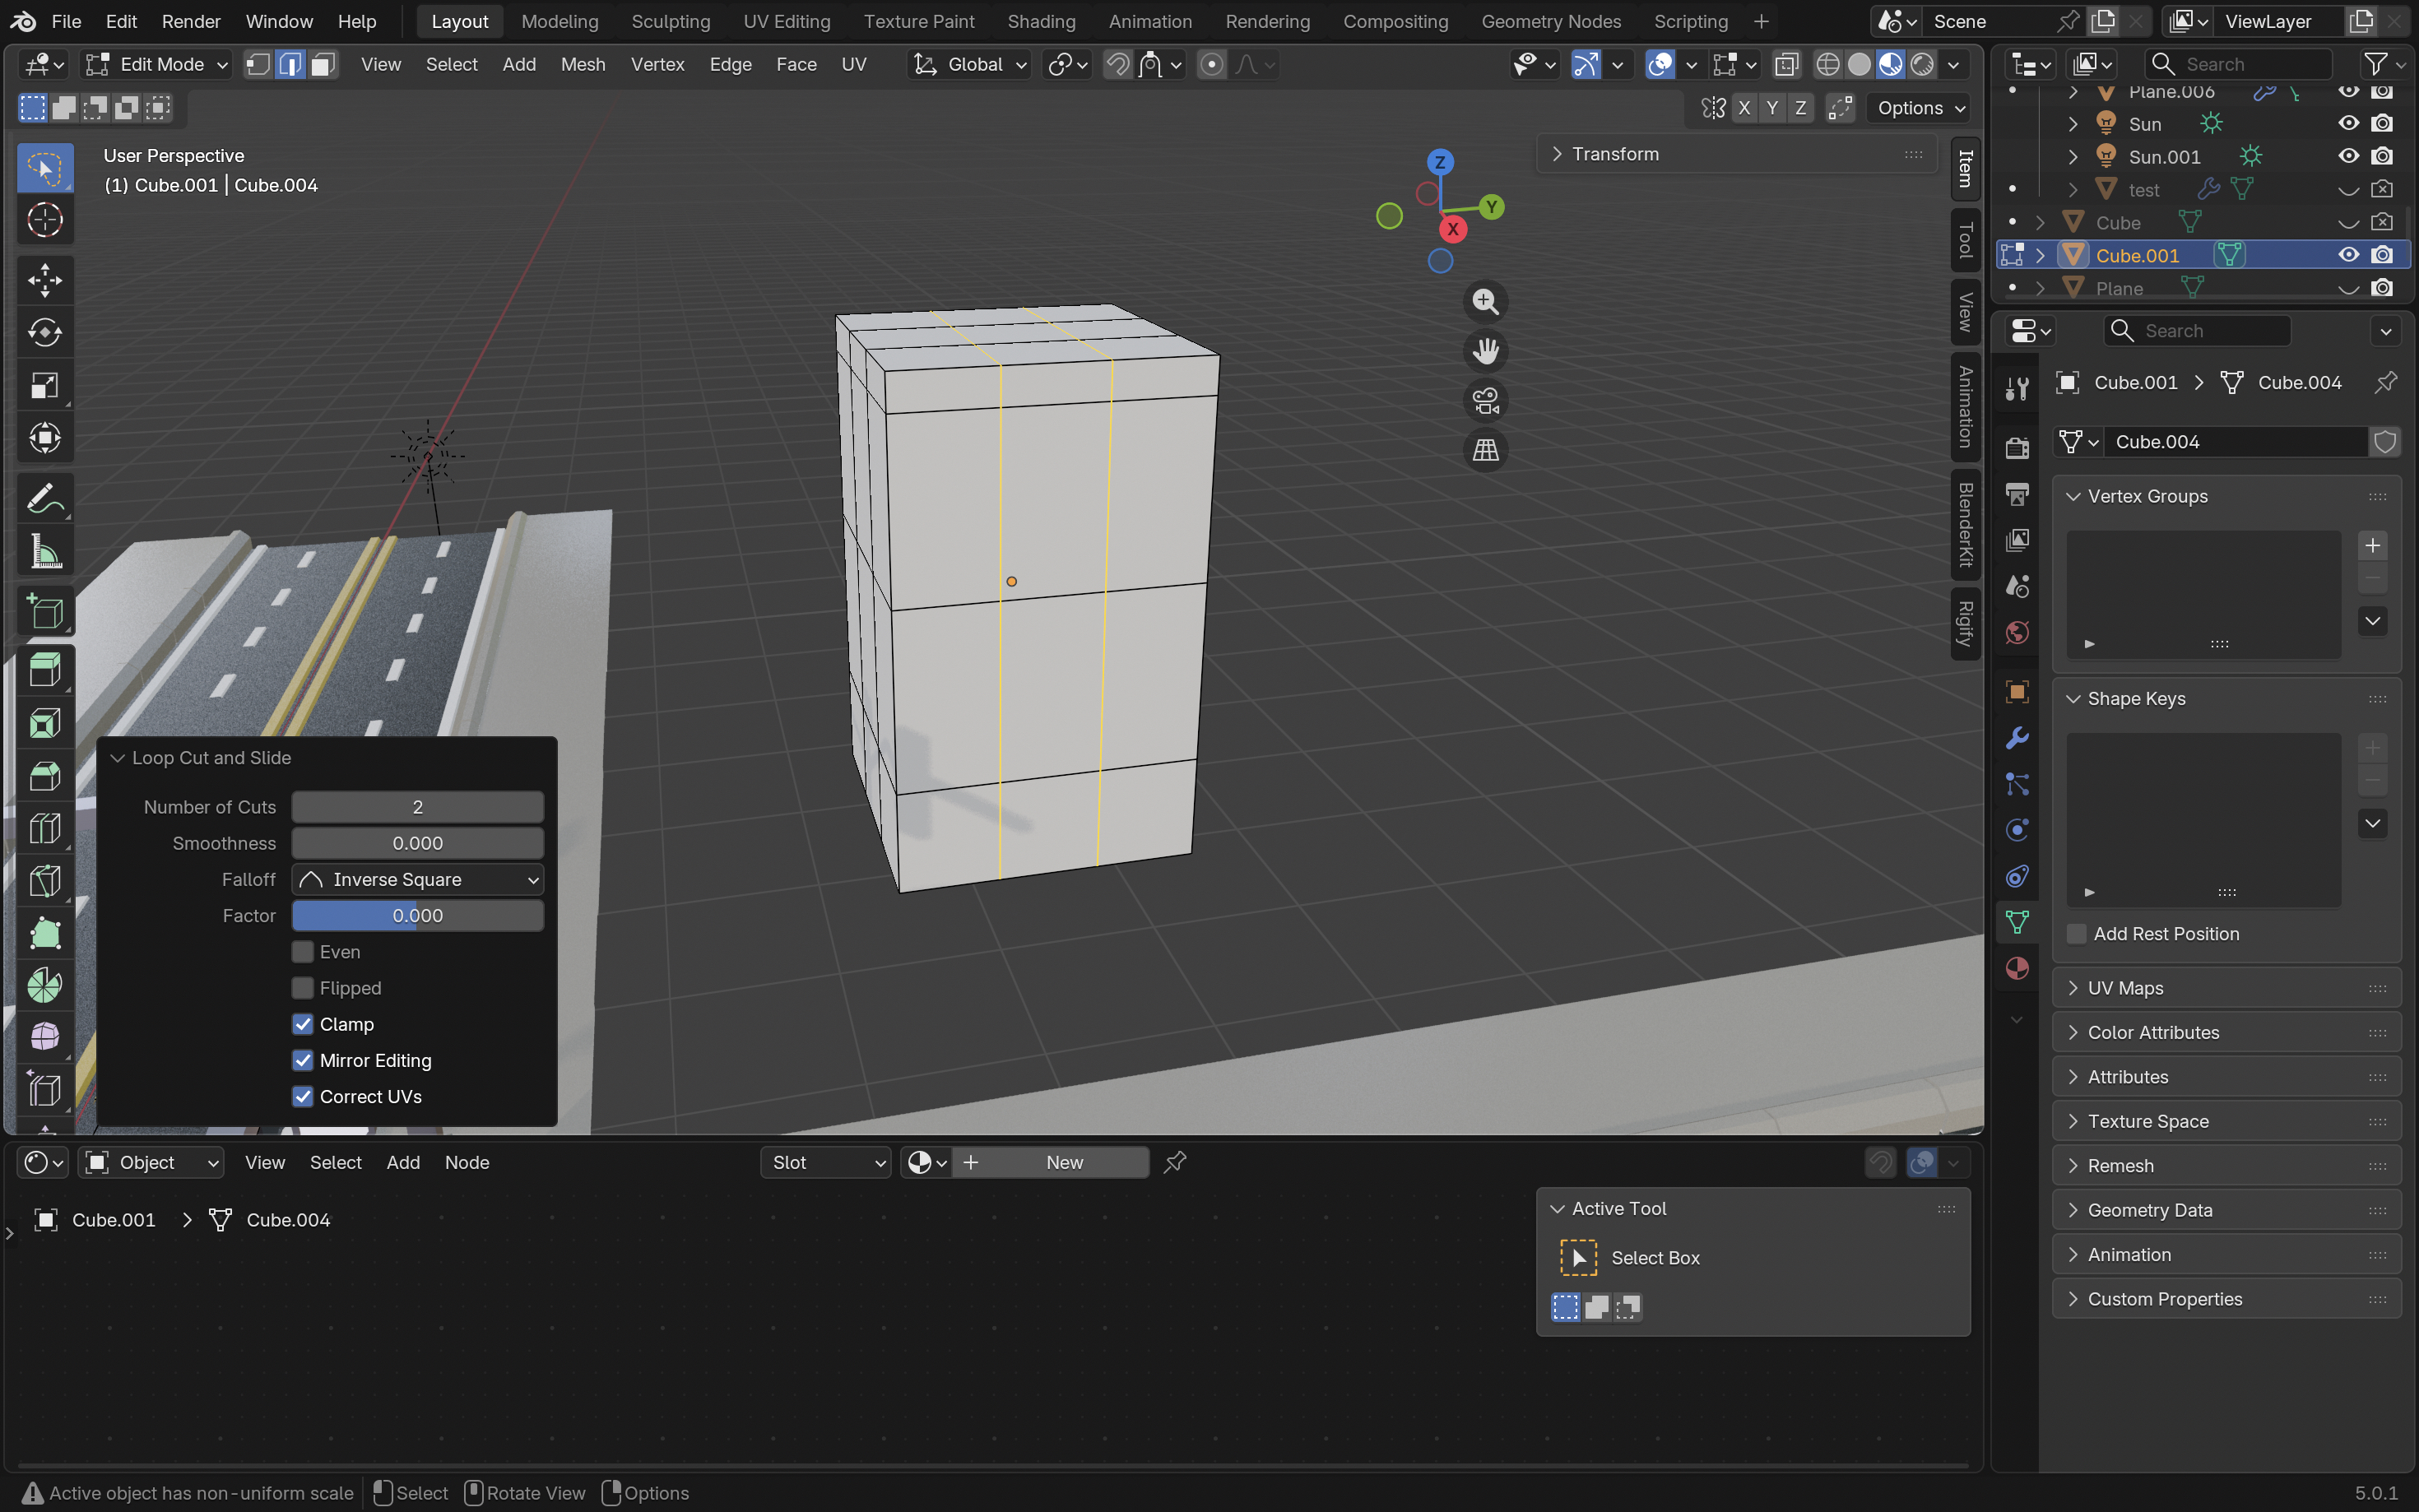Check Add Rest Position
This screenshot has width=2419, height=1512.
(2077, 934)
